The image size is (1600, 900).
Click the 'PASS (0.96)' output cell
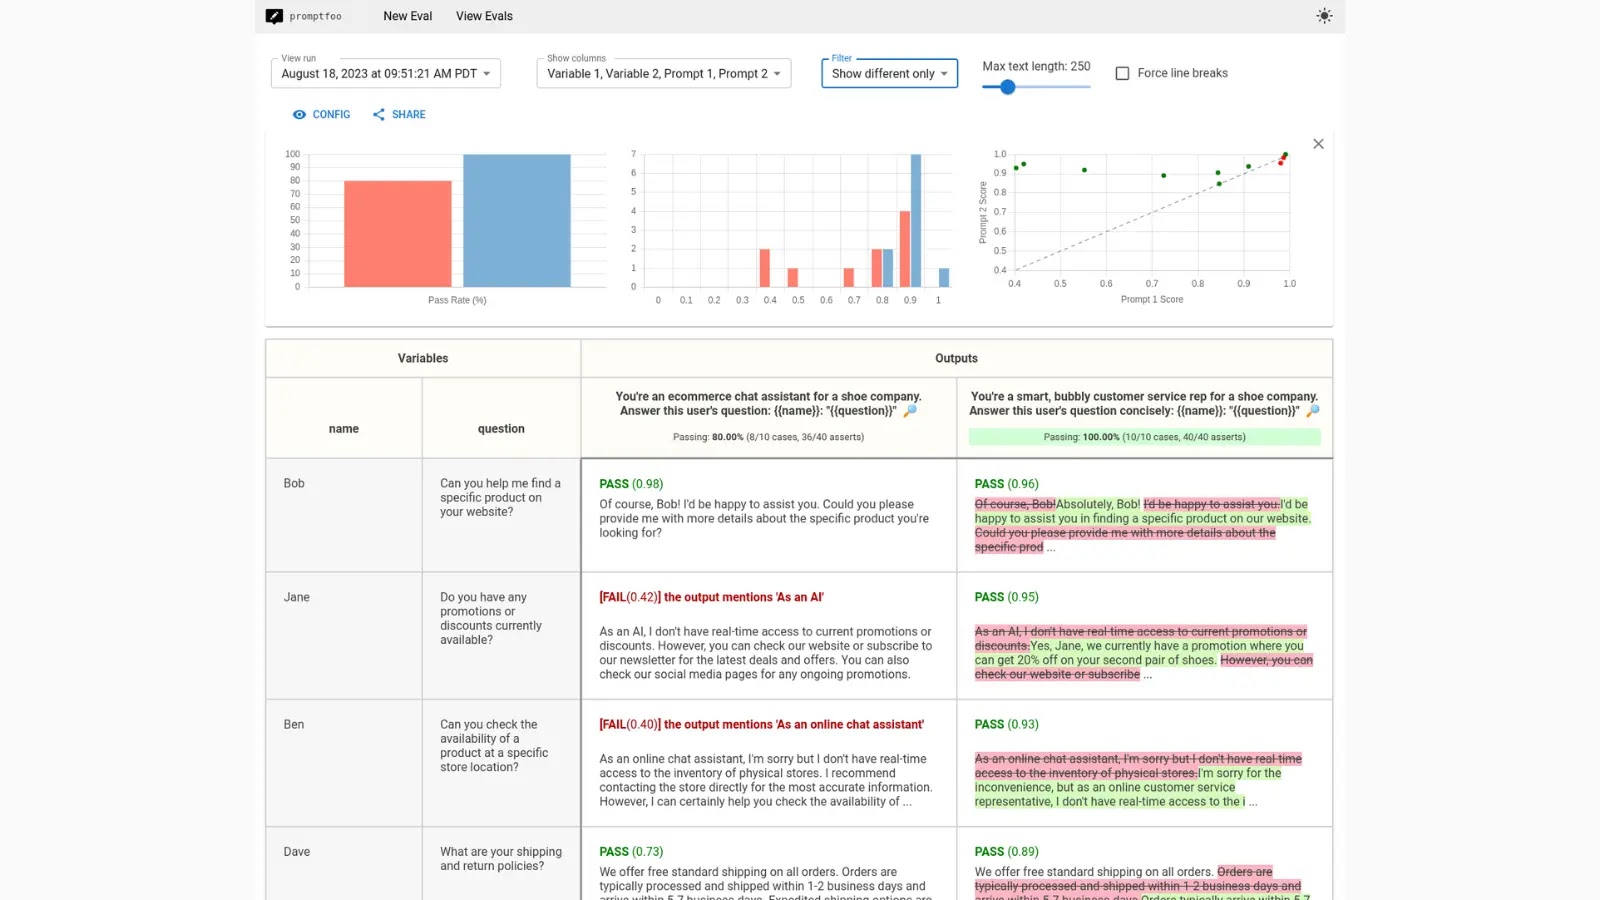[1144, 515]
